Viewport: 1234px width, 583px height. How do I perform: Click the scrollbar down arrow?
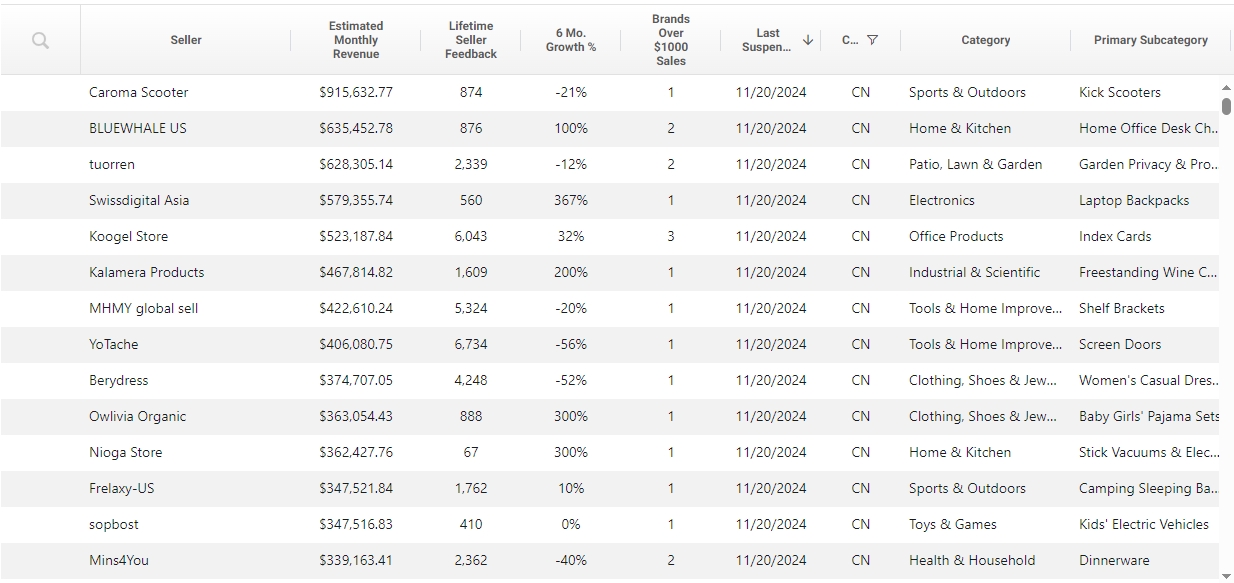click(x=1226, y=575)
